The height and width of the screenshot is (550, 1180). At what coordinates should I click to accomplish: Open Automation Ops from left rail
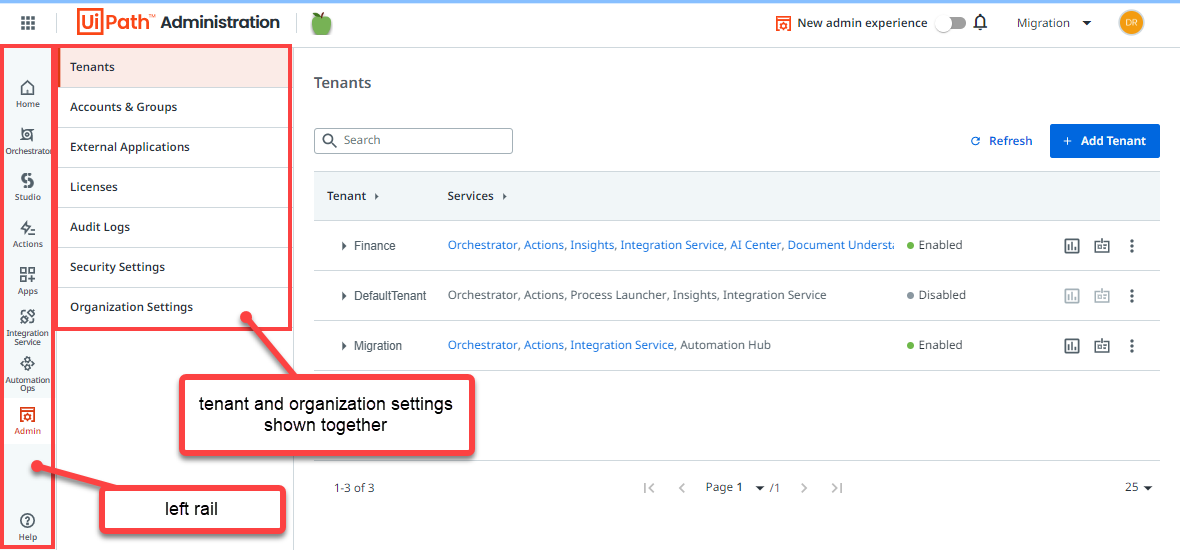click(x=28, y=374)
